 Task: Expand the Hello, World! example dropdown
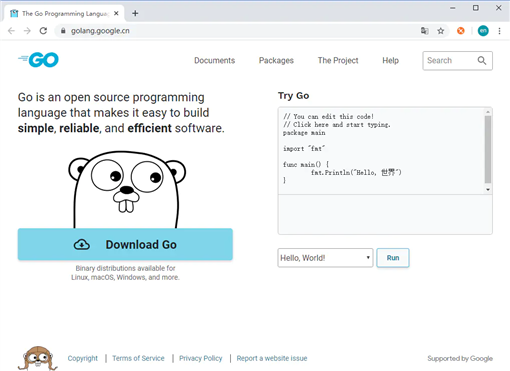point(325,258)
